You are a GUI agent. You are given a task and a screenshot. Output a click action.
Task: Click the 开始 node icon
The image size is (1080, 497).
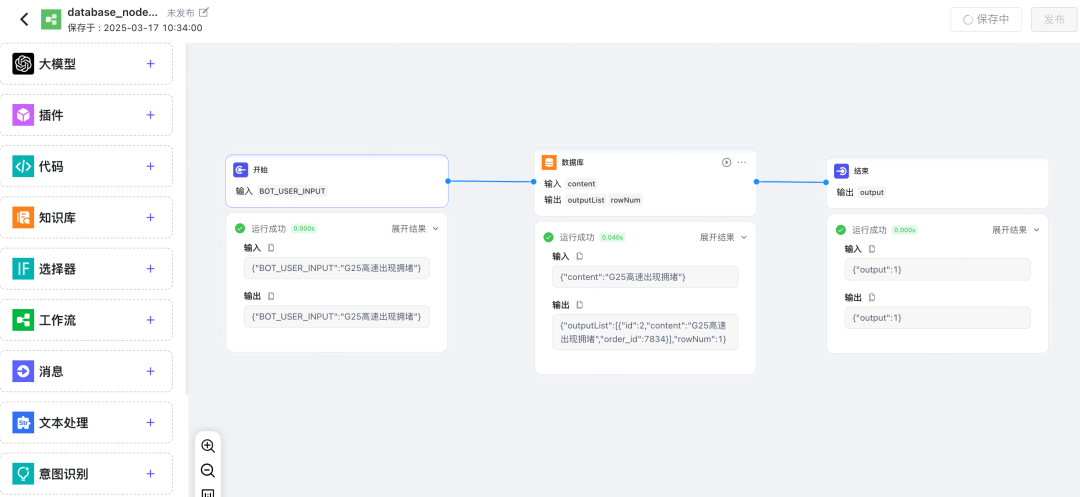240,170
